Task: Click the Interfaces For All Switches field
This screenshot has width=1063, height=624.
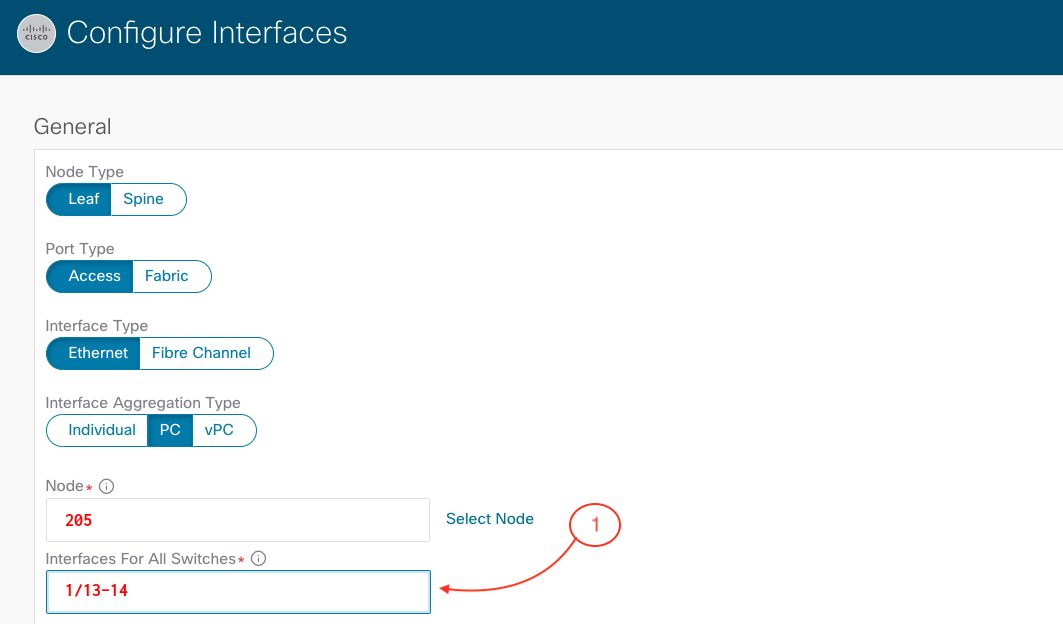Action: tap(238, 591)
